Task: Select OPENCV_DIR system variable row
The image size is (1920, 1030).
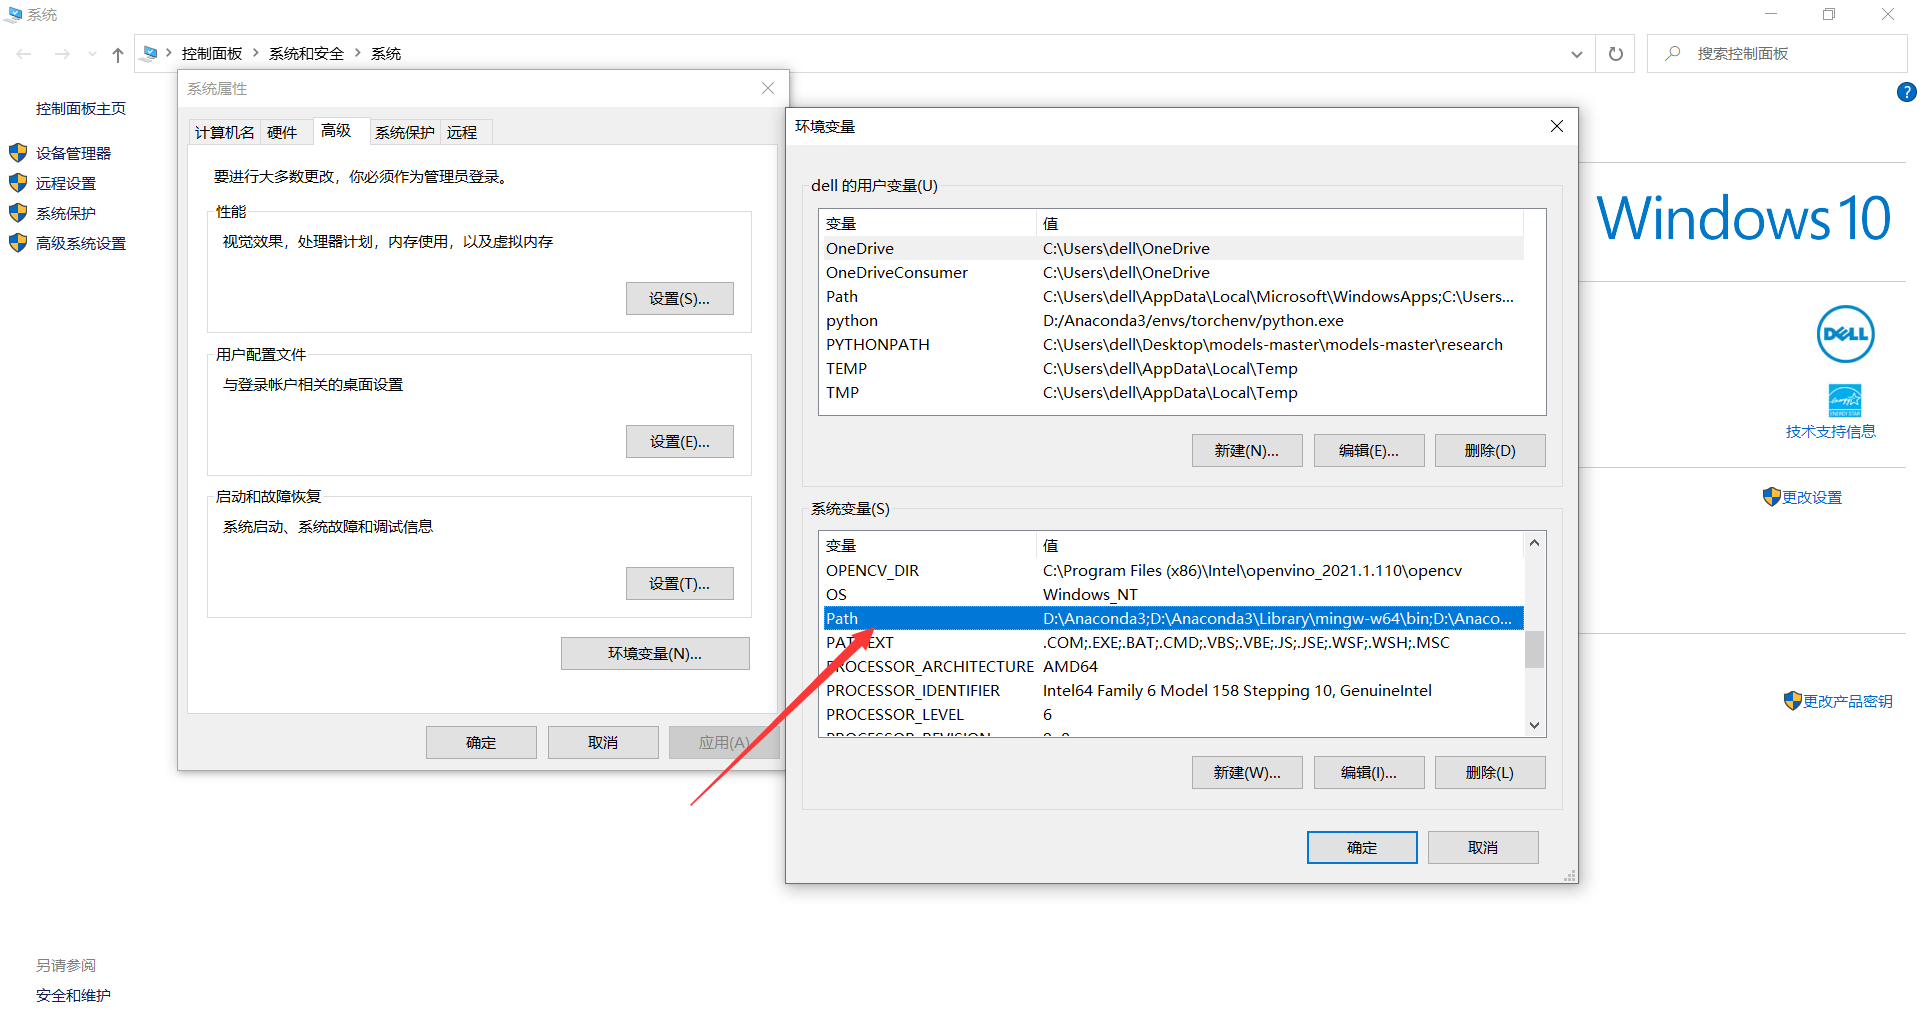Action: point(1173,570)
